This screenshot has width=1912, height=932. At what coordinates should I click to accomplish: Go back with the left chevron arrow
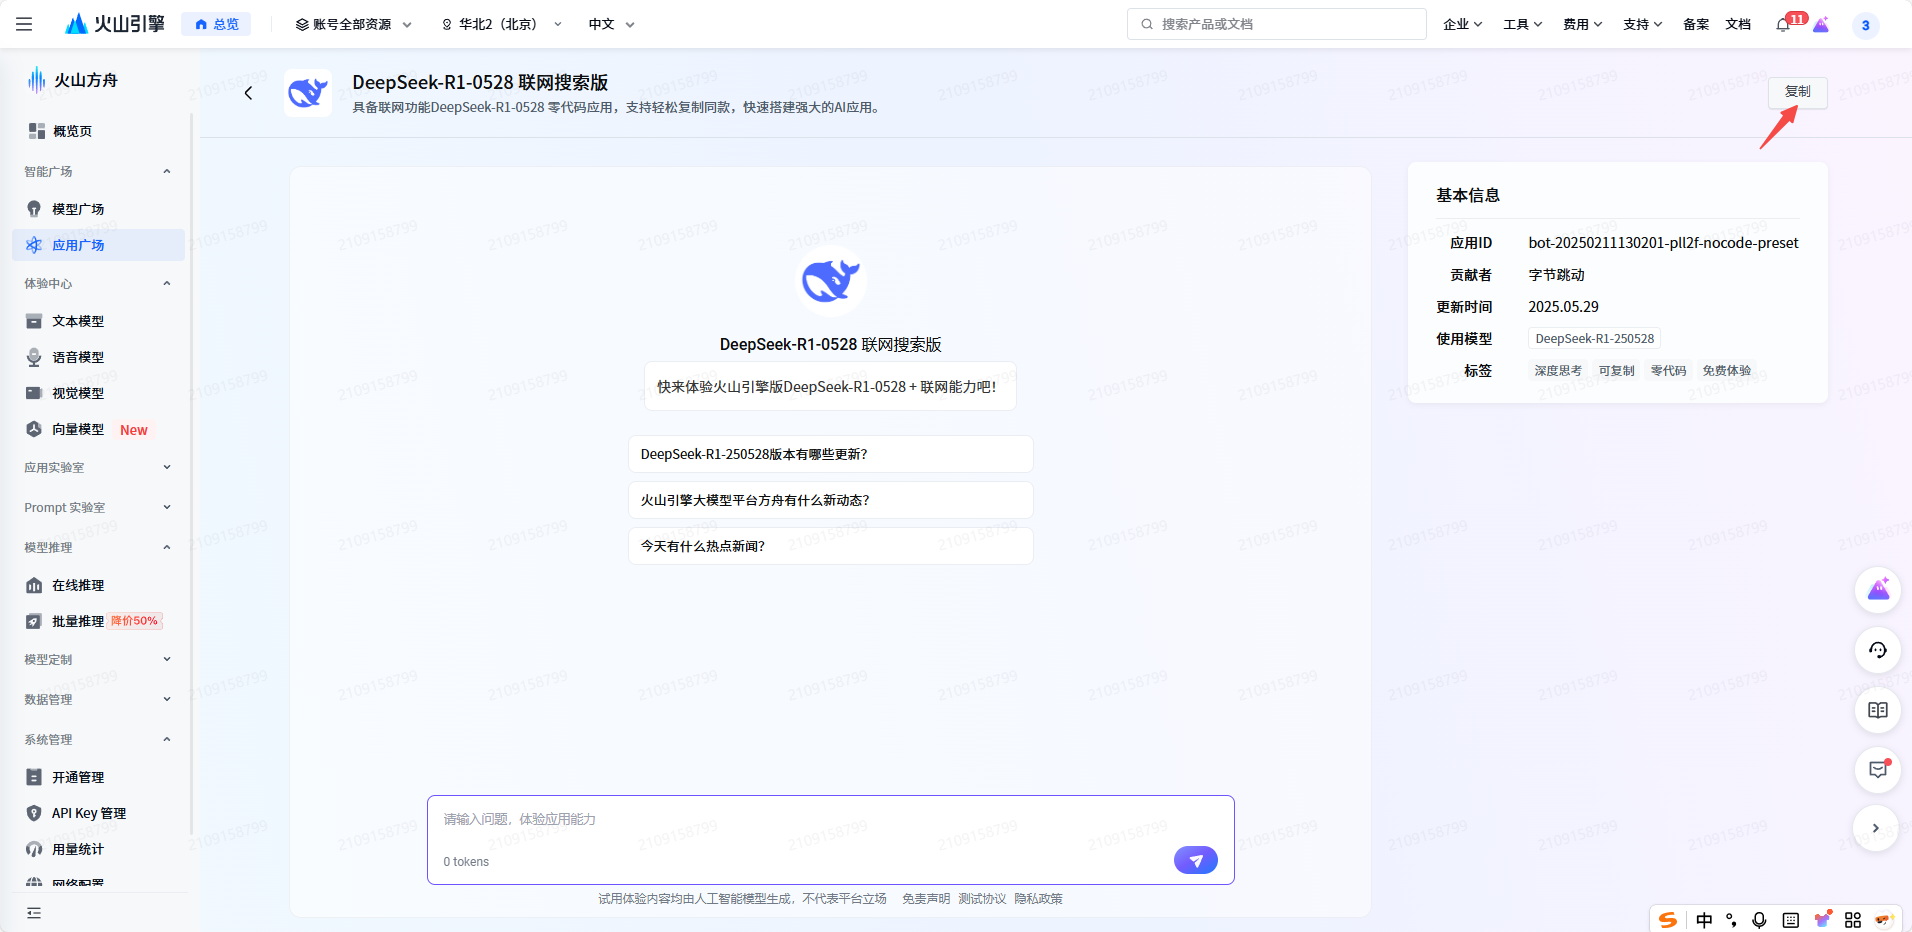point(248,93)
